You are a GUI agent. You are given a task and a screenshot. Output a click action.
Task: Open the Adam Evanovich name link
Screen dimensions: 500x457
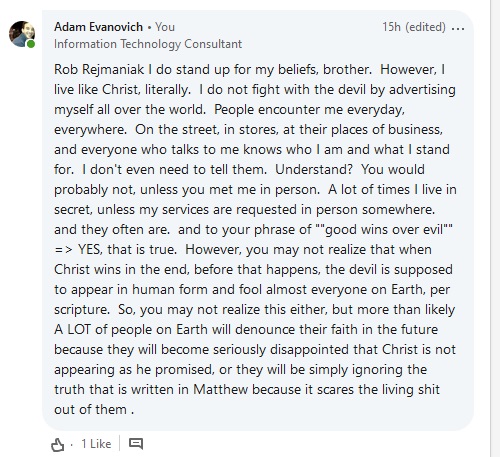pos(98,27)
